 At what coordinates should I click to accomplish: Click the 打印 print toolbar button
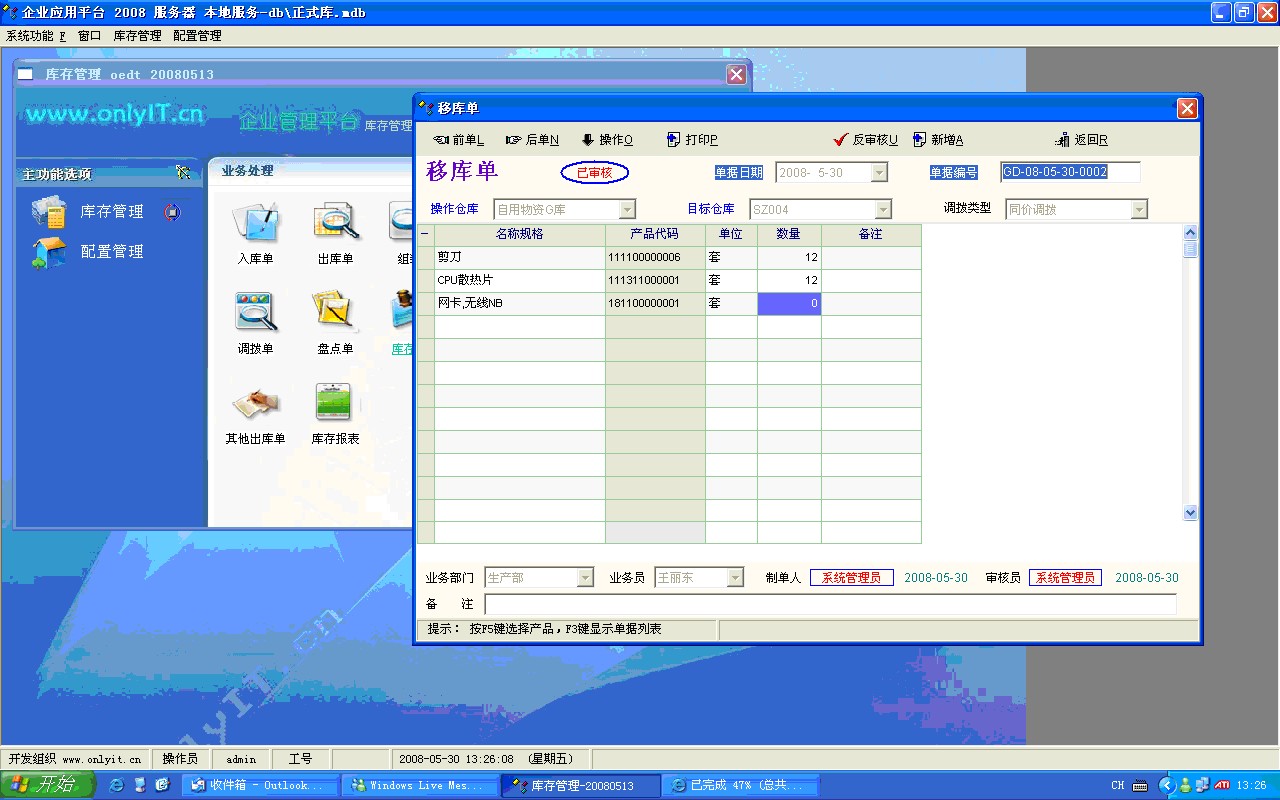pyautogui.click(x=692, y=140)
